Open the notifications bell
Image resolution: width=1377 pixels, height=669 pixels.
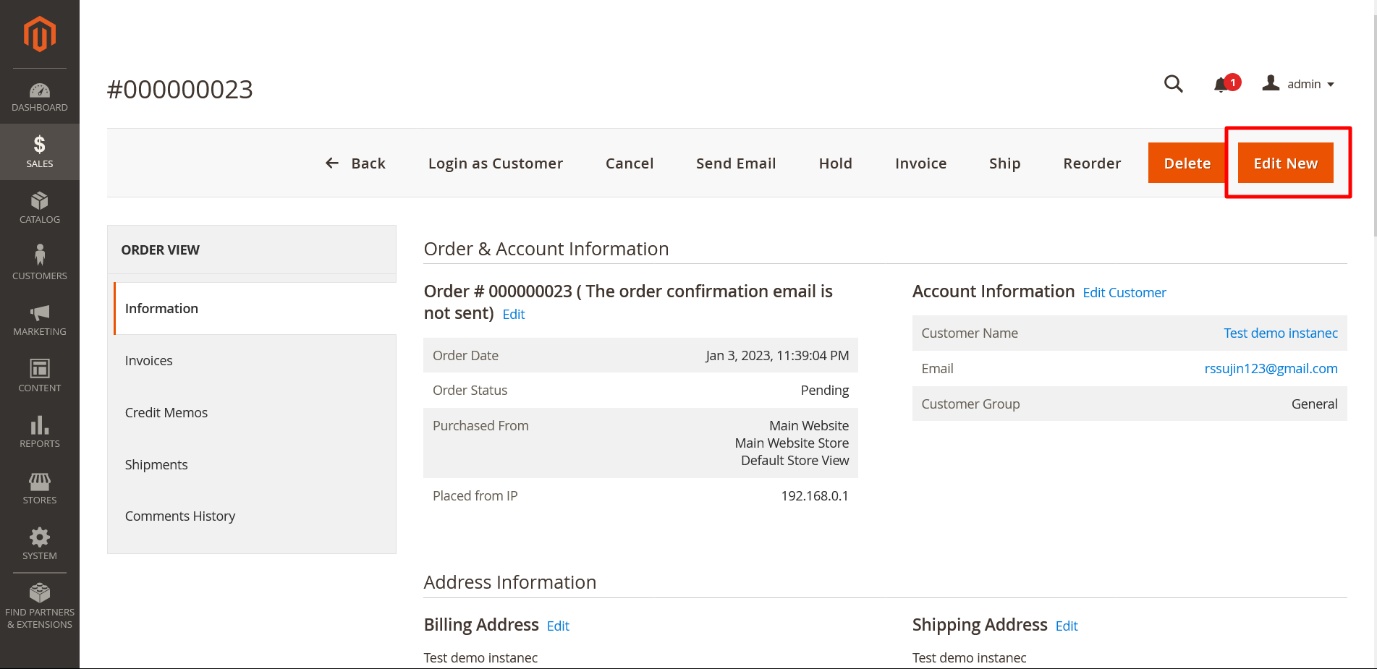1221,84
